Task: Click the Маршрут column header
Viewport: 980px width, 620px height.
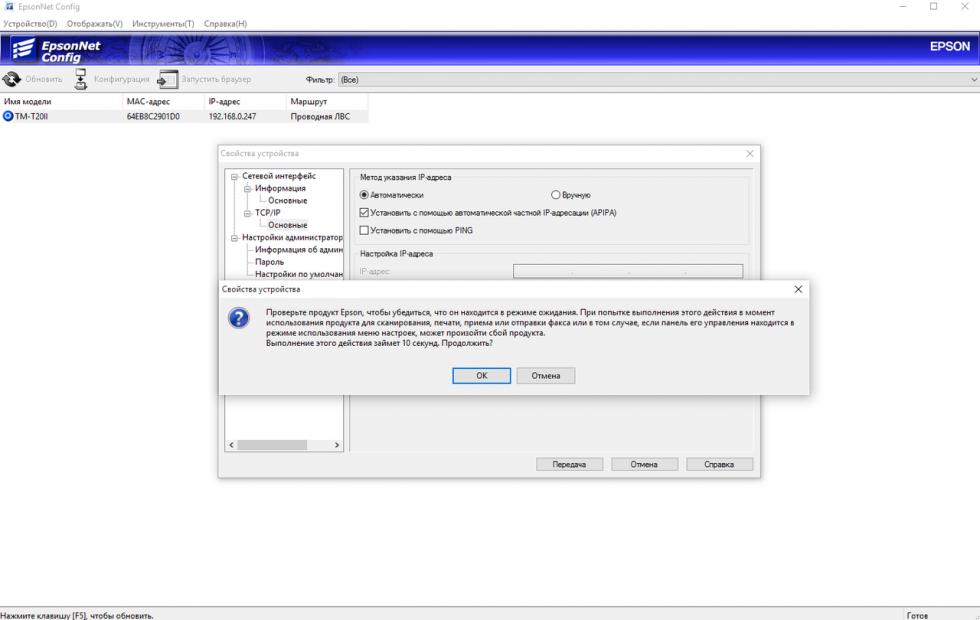Action: [327, 101]
